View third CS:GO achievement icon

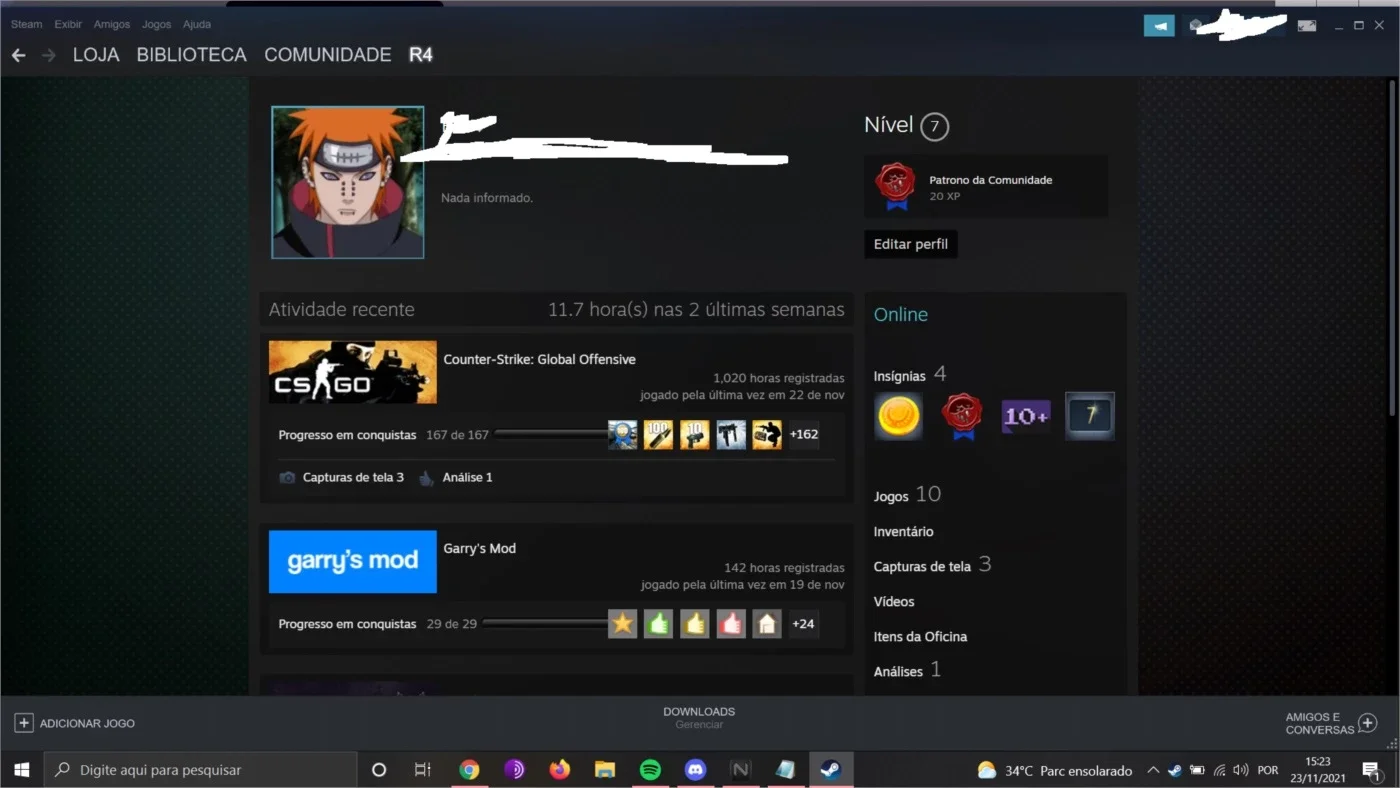click(695, 434)
